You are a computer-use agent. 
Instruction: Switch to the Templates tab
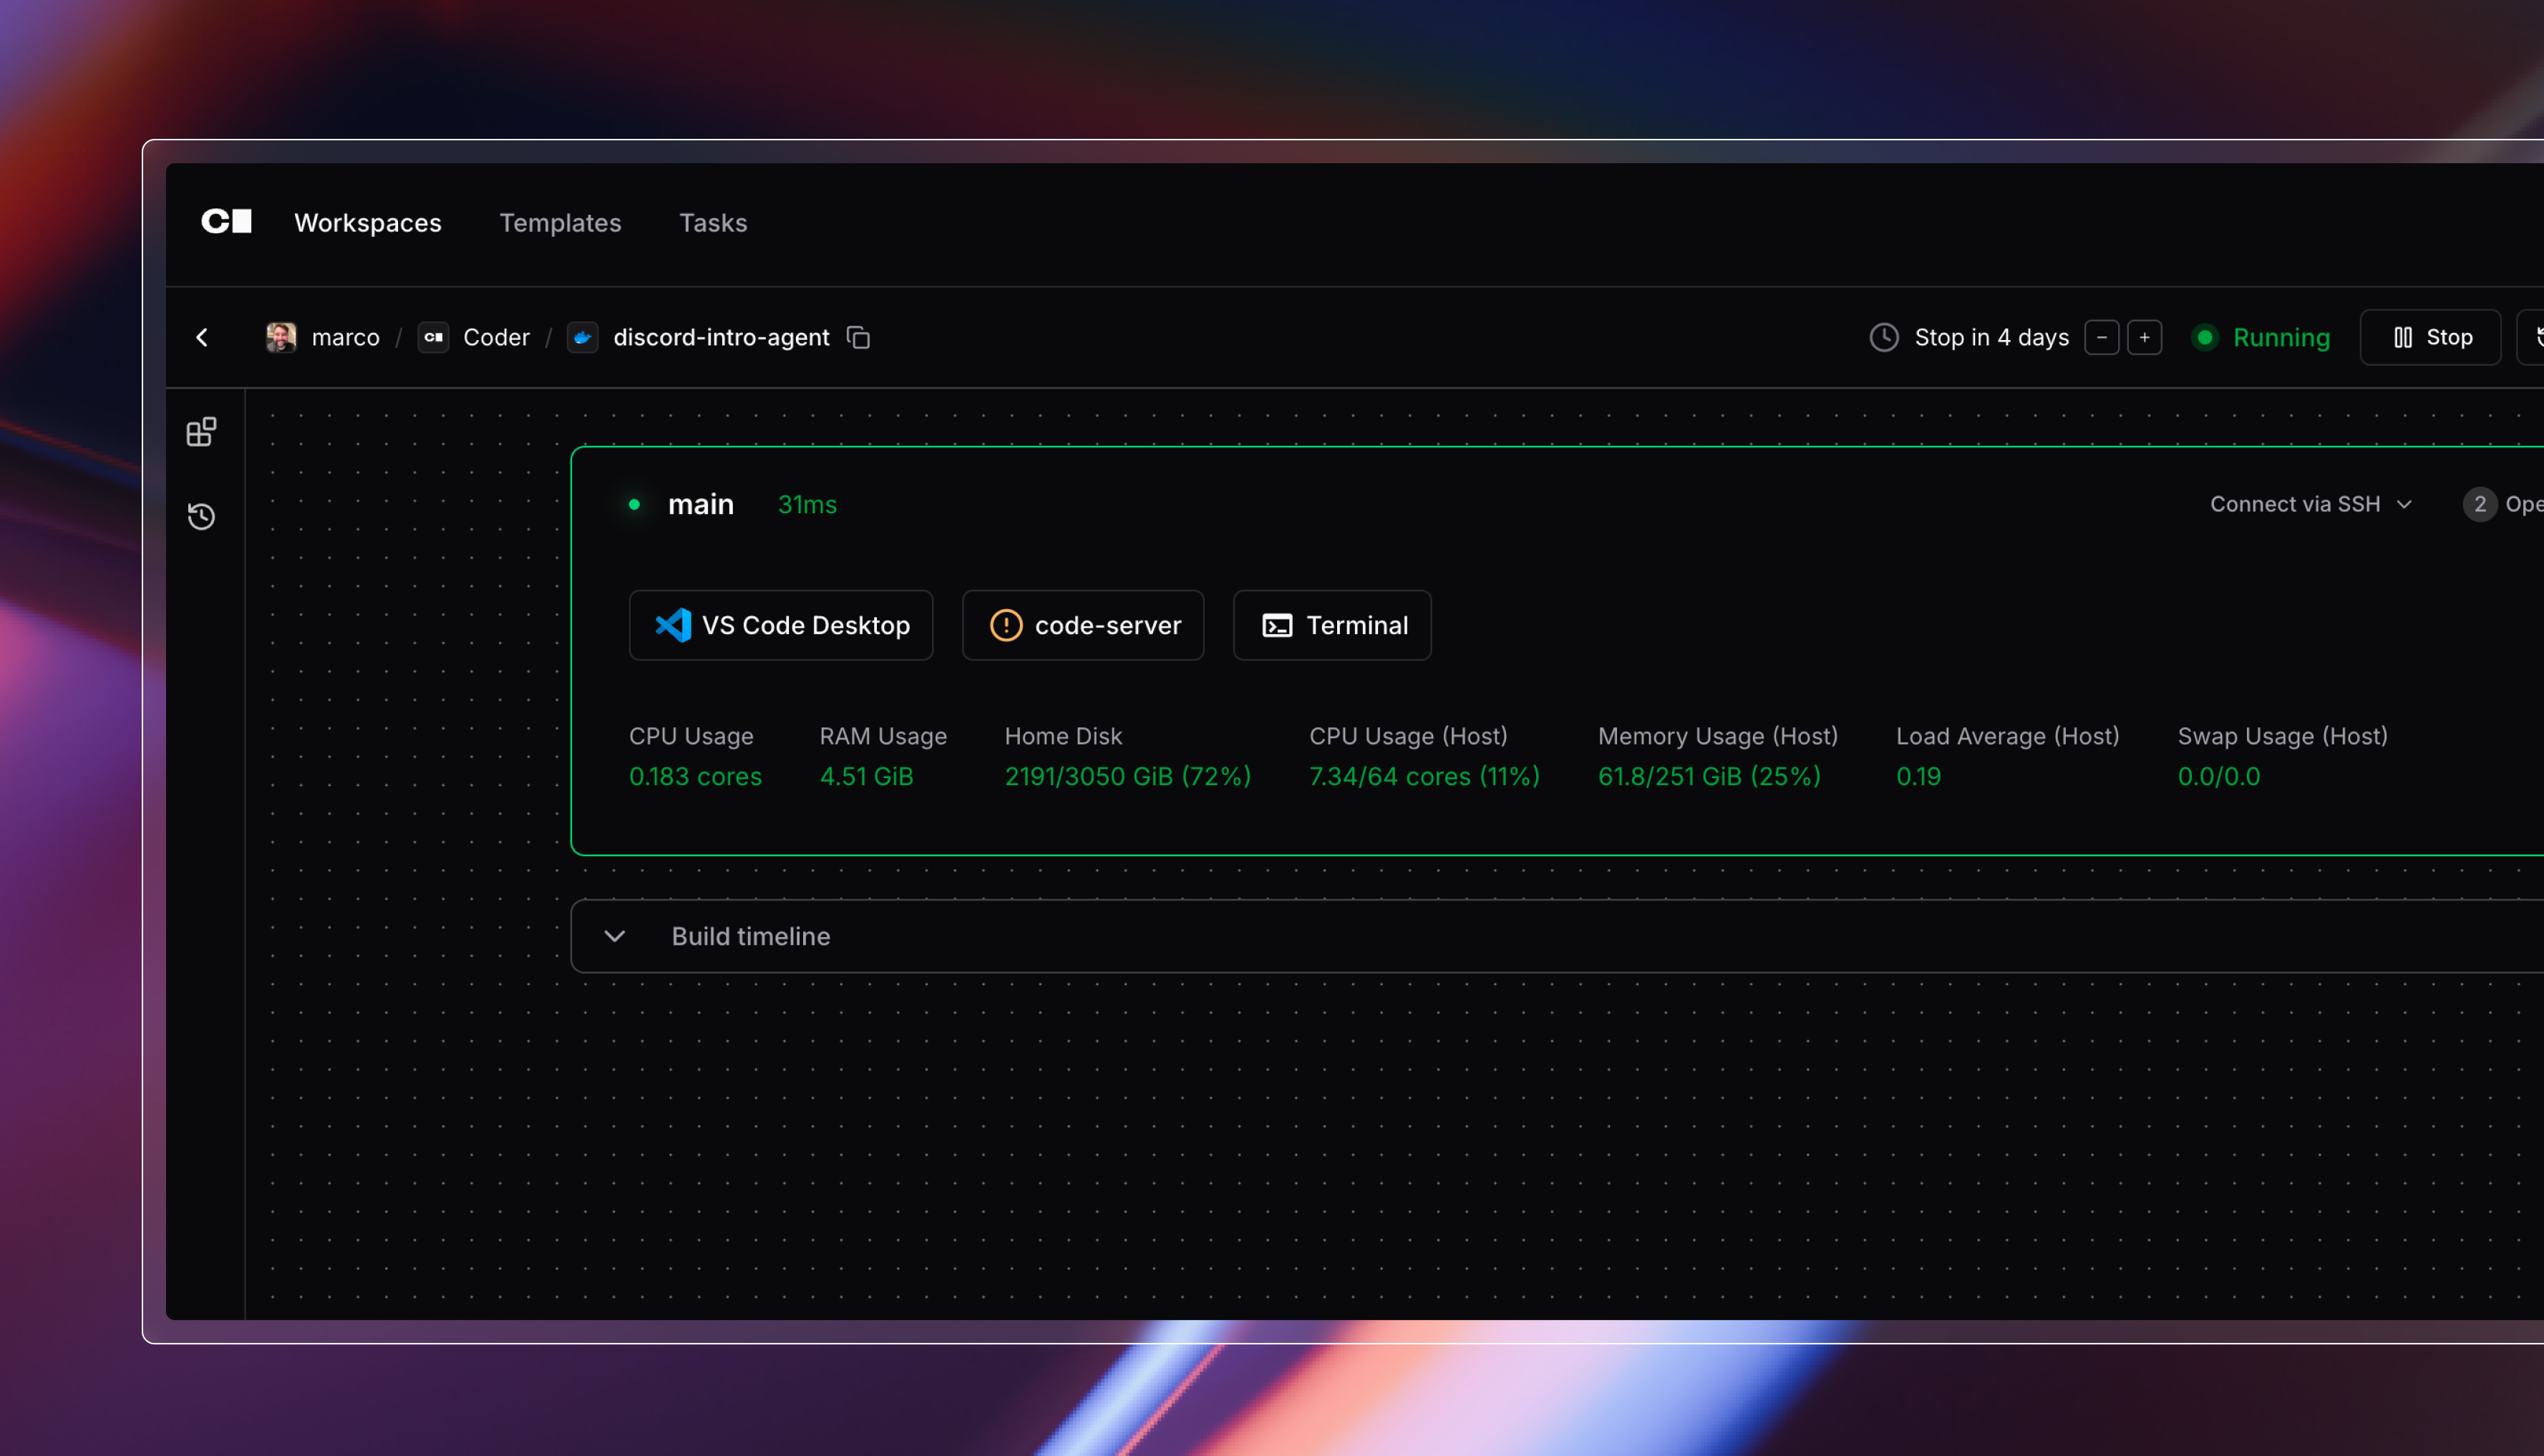(560, 223)
